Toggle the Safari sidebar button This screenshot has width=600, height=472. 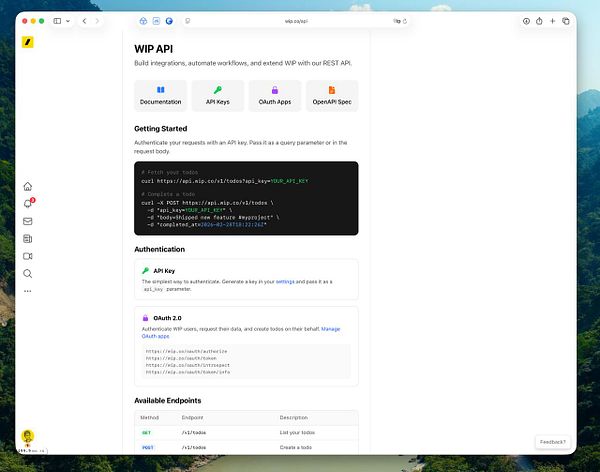57,21
